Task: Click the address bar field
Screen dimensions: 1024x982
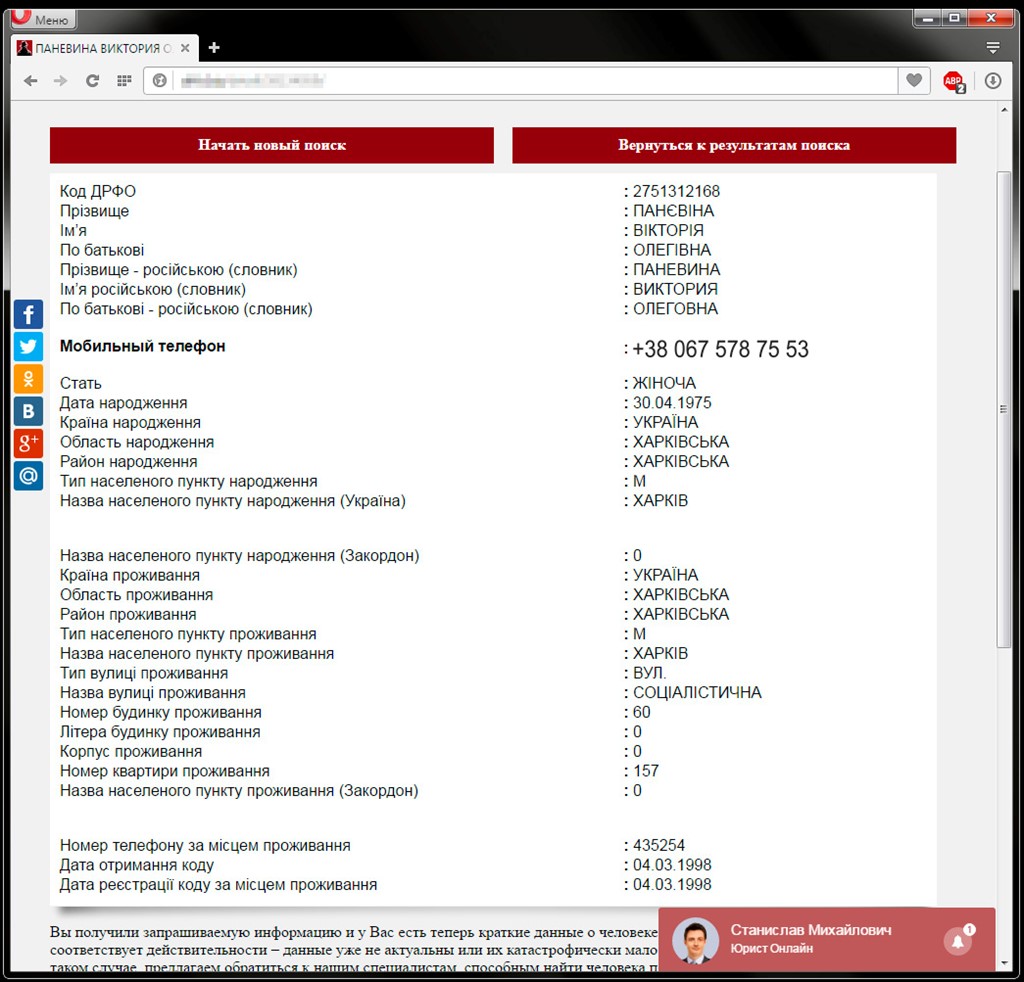Action: pyautogui.click(x=530, y=81)
